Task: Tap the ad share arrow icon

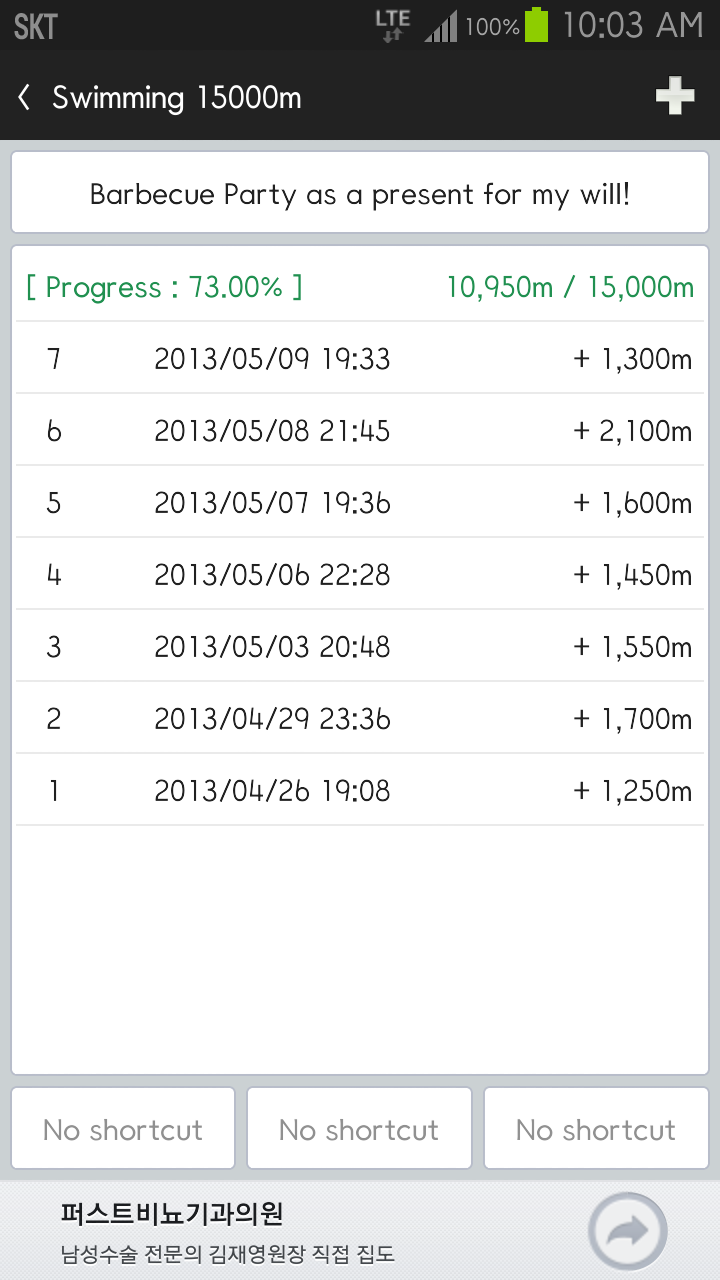Action: pyautogui.click(x=627, y=1231)
